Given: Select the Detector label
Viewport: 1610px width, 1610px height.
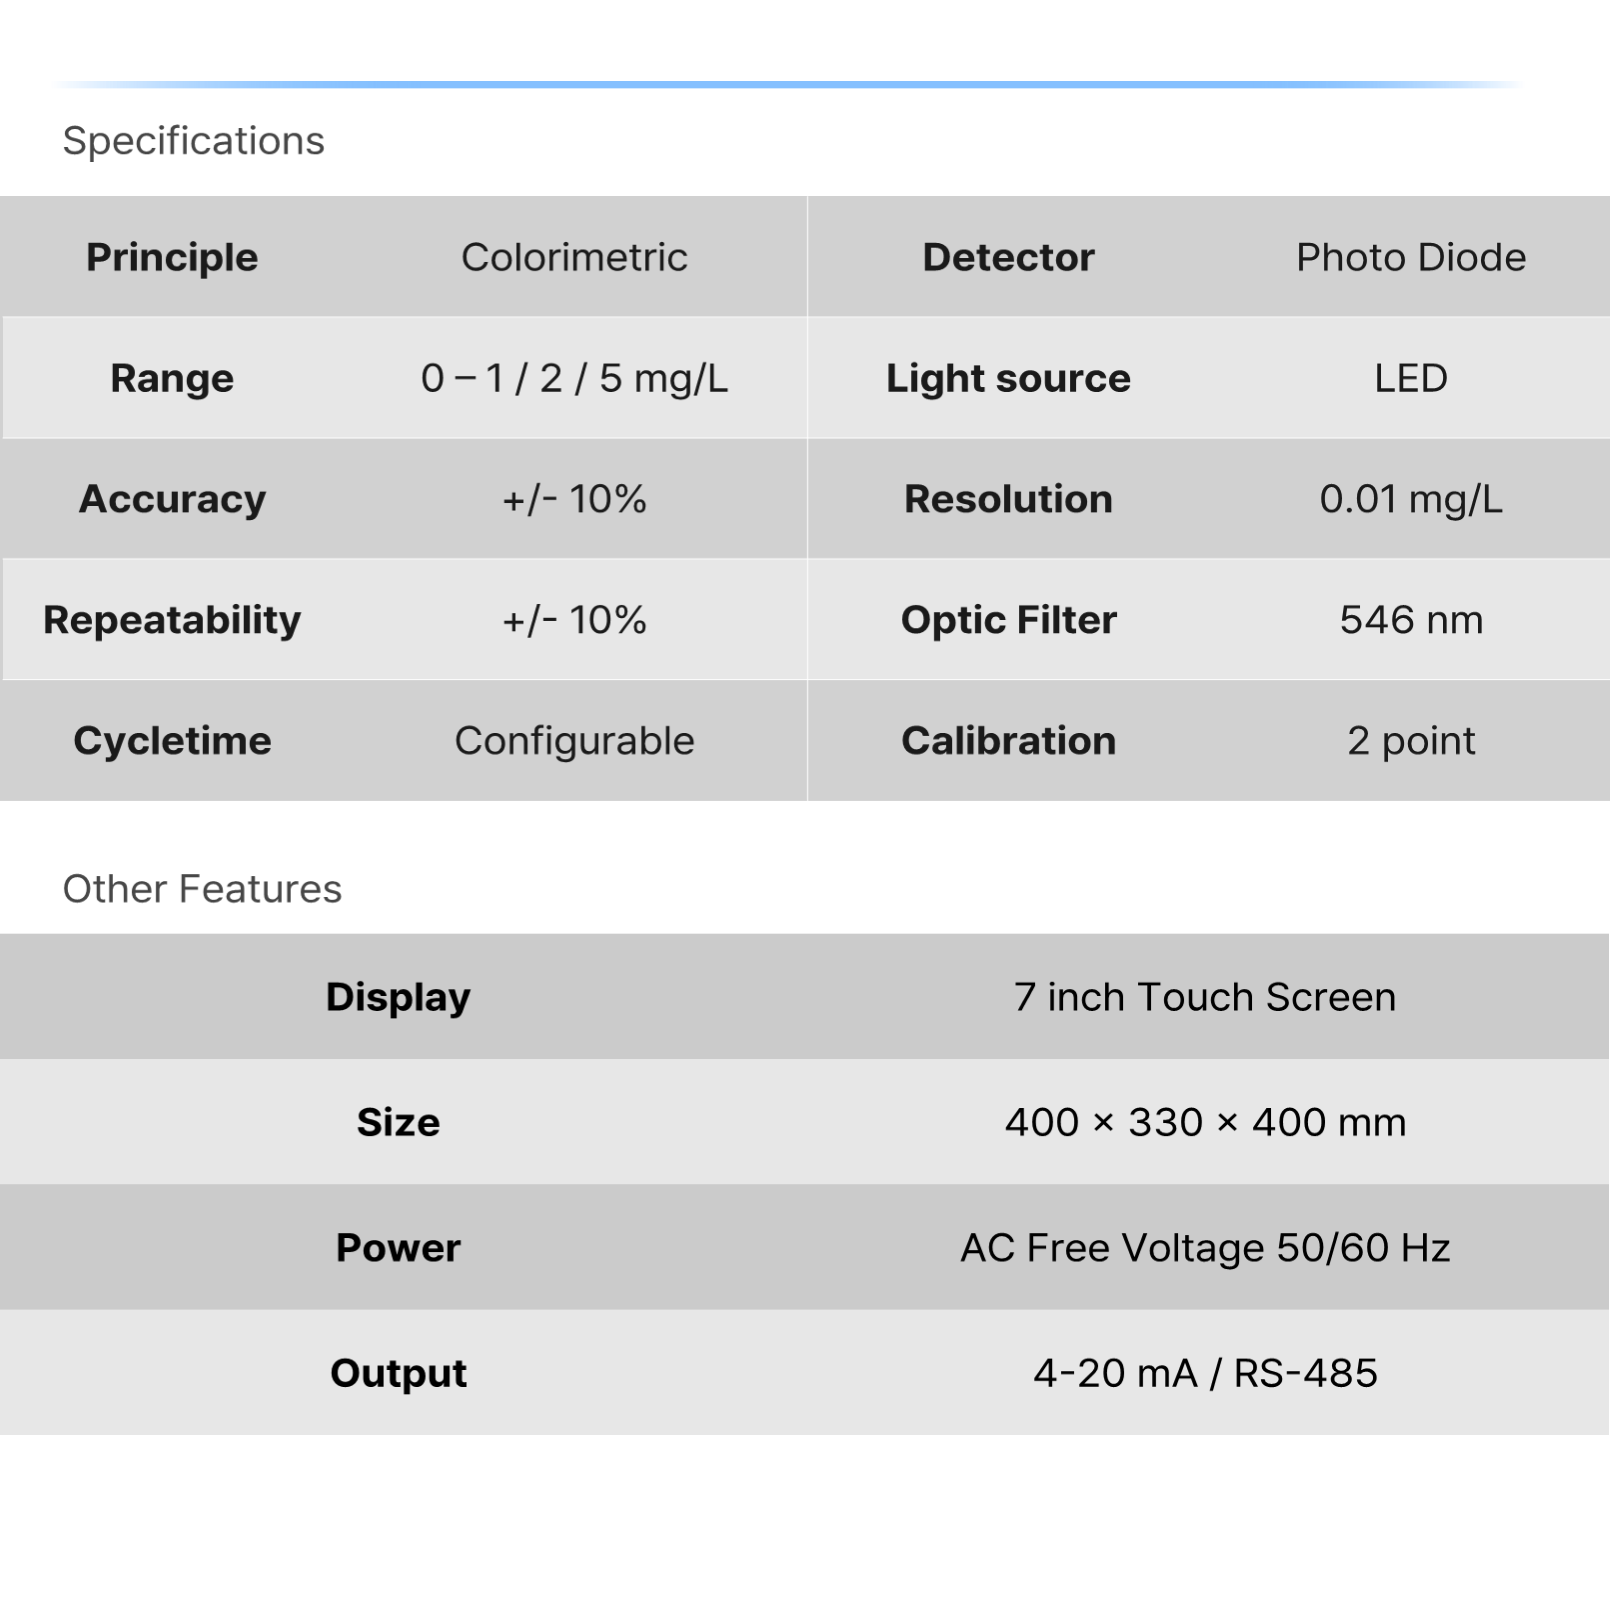Looking at the screenshot, I should pos(1008,257).
